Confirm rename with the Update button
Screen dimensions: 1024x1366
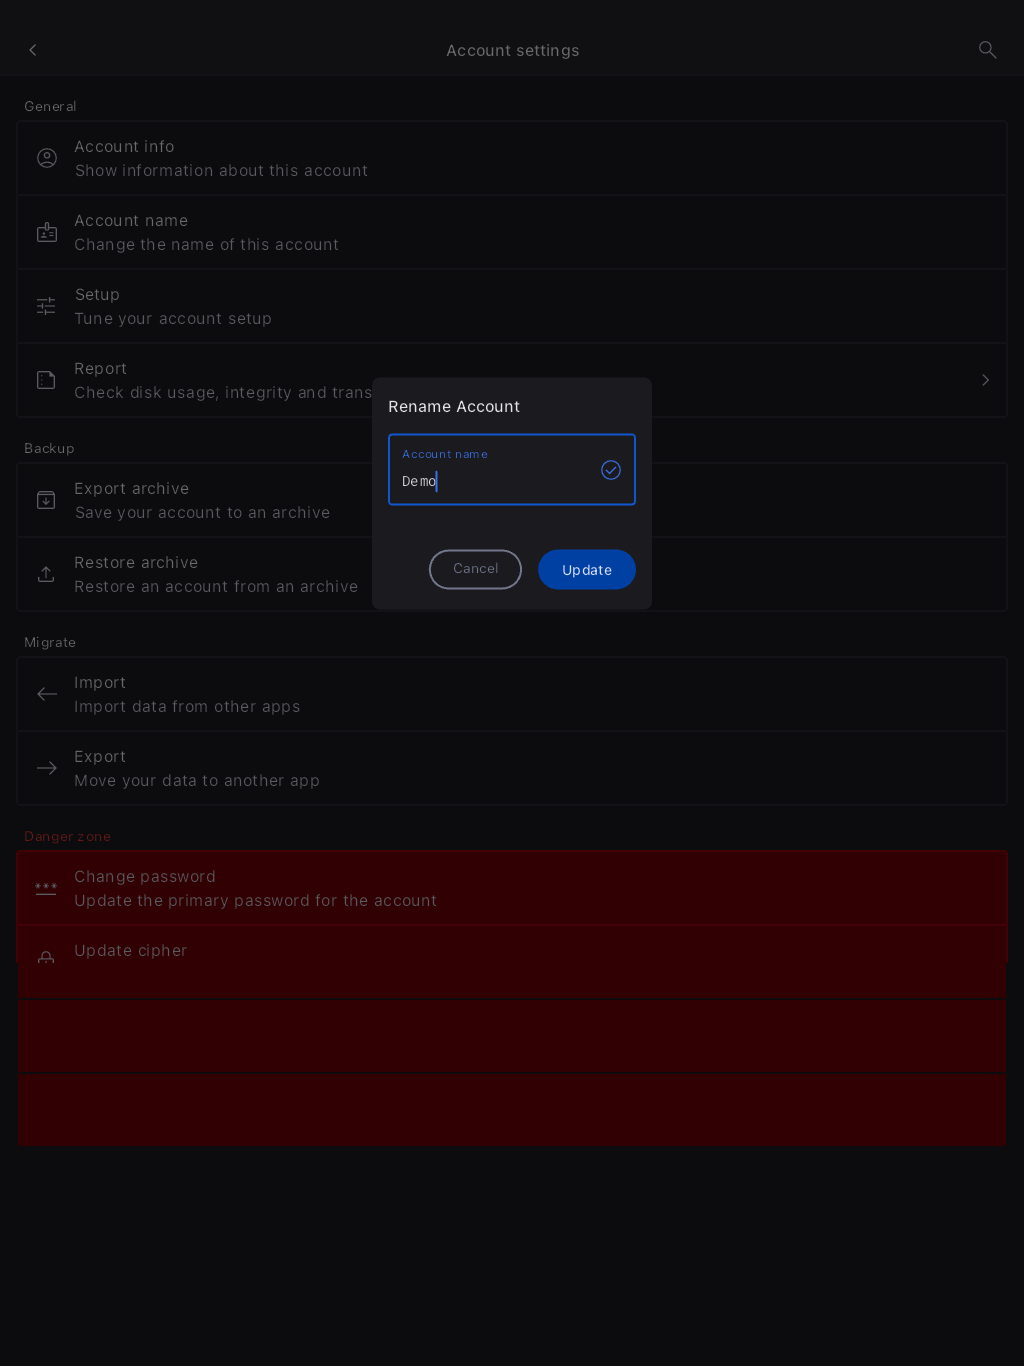point(587,569)
